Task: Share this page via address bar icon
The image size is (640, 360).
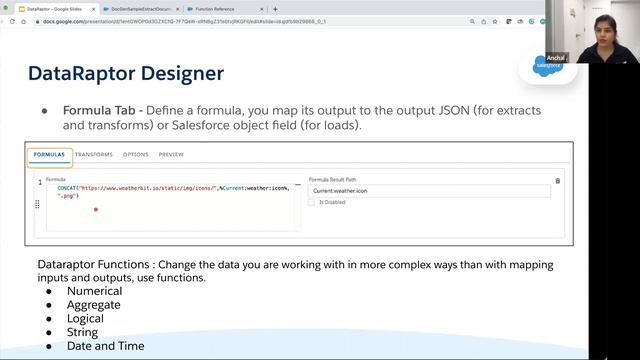Action: [484, 21]
